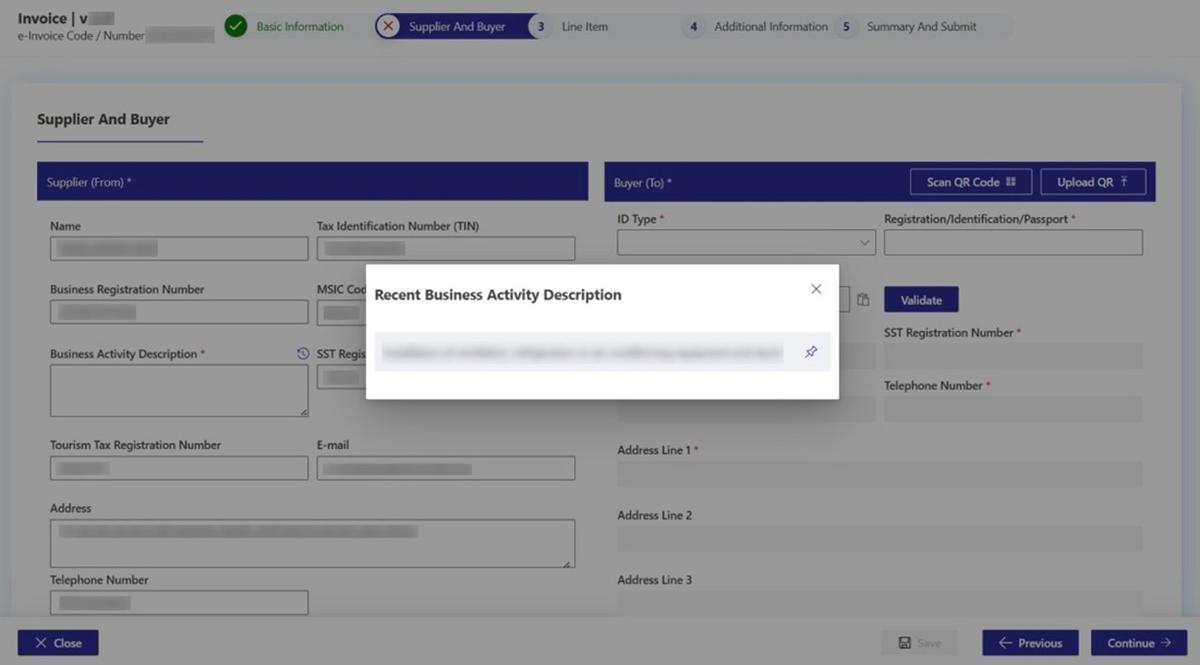The height and width of the screenshot is (665, 1200).
Task: Click the Supplier And Buyer page heading
Action: [103, 119]
